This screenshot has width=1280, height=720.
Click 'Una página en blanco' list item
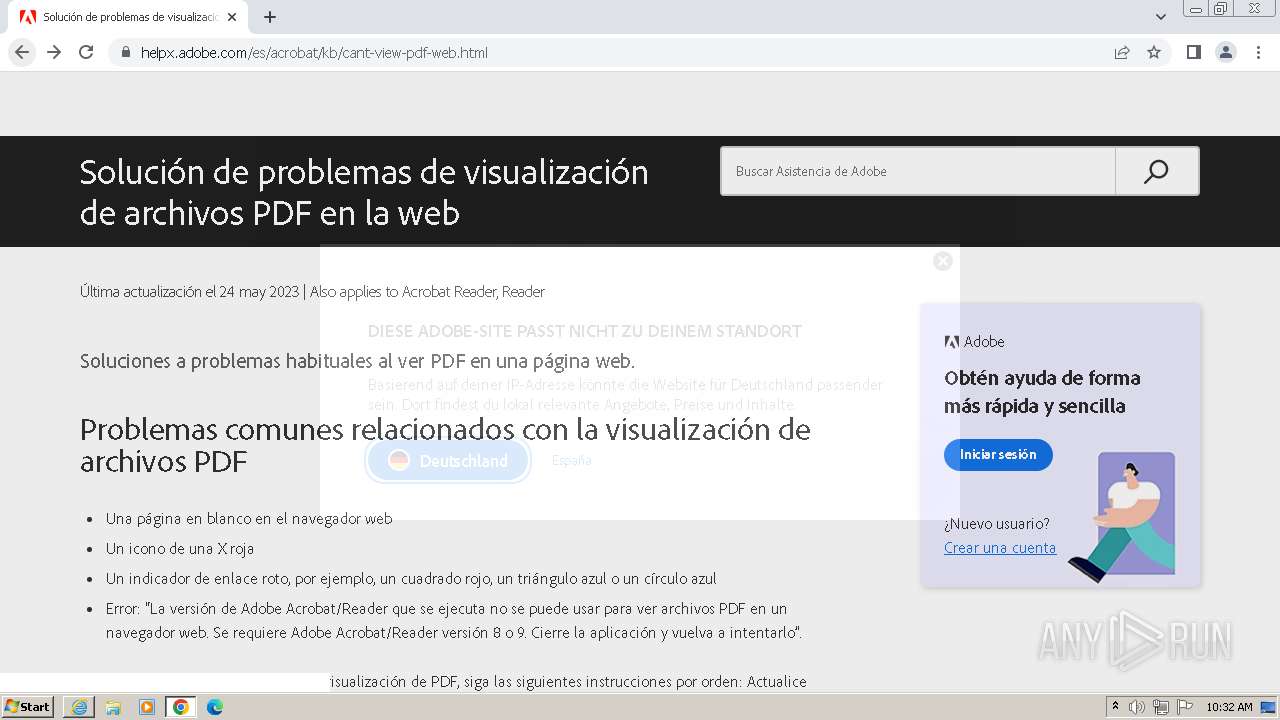tap(249, 518)
